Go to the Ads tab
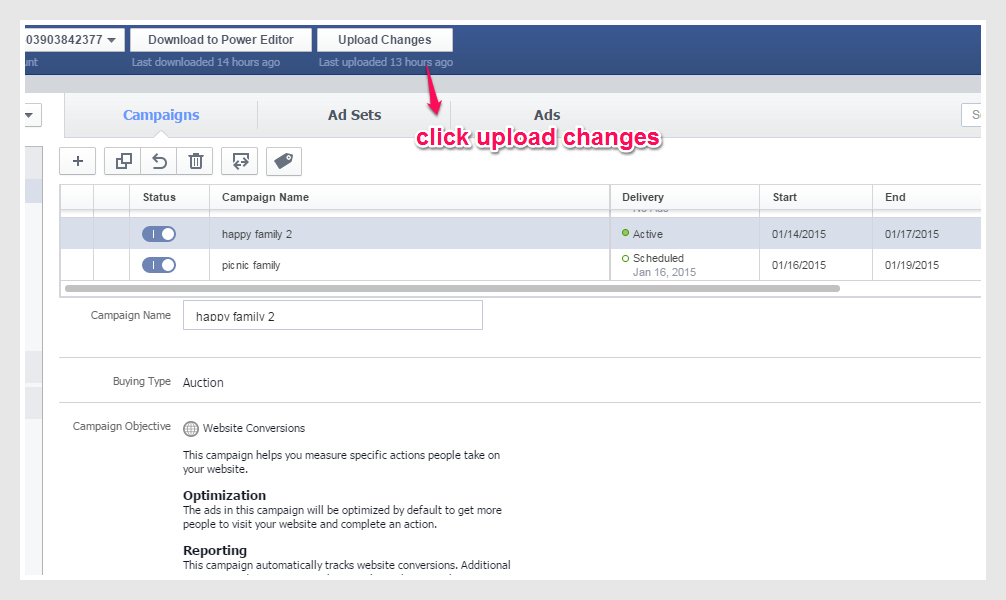The height and width of the screenshot is (600, 1006). click(547, 115)
